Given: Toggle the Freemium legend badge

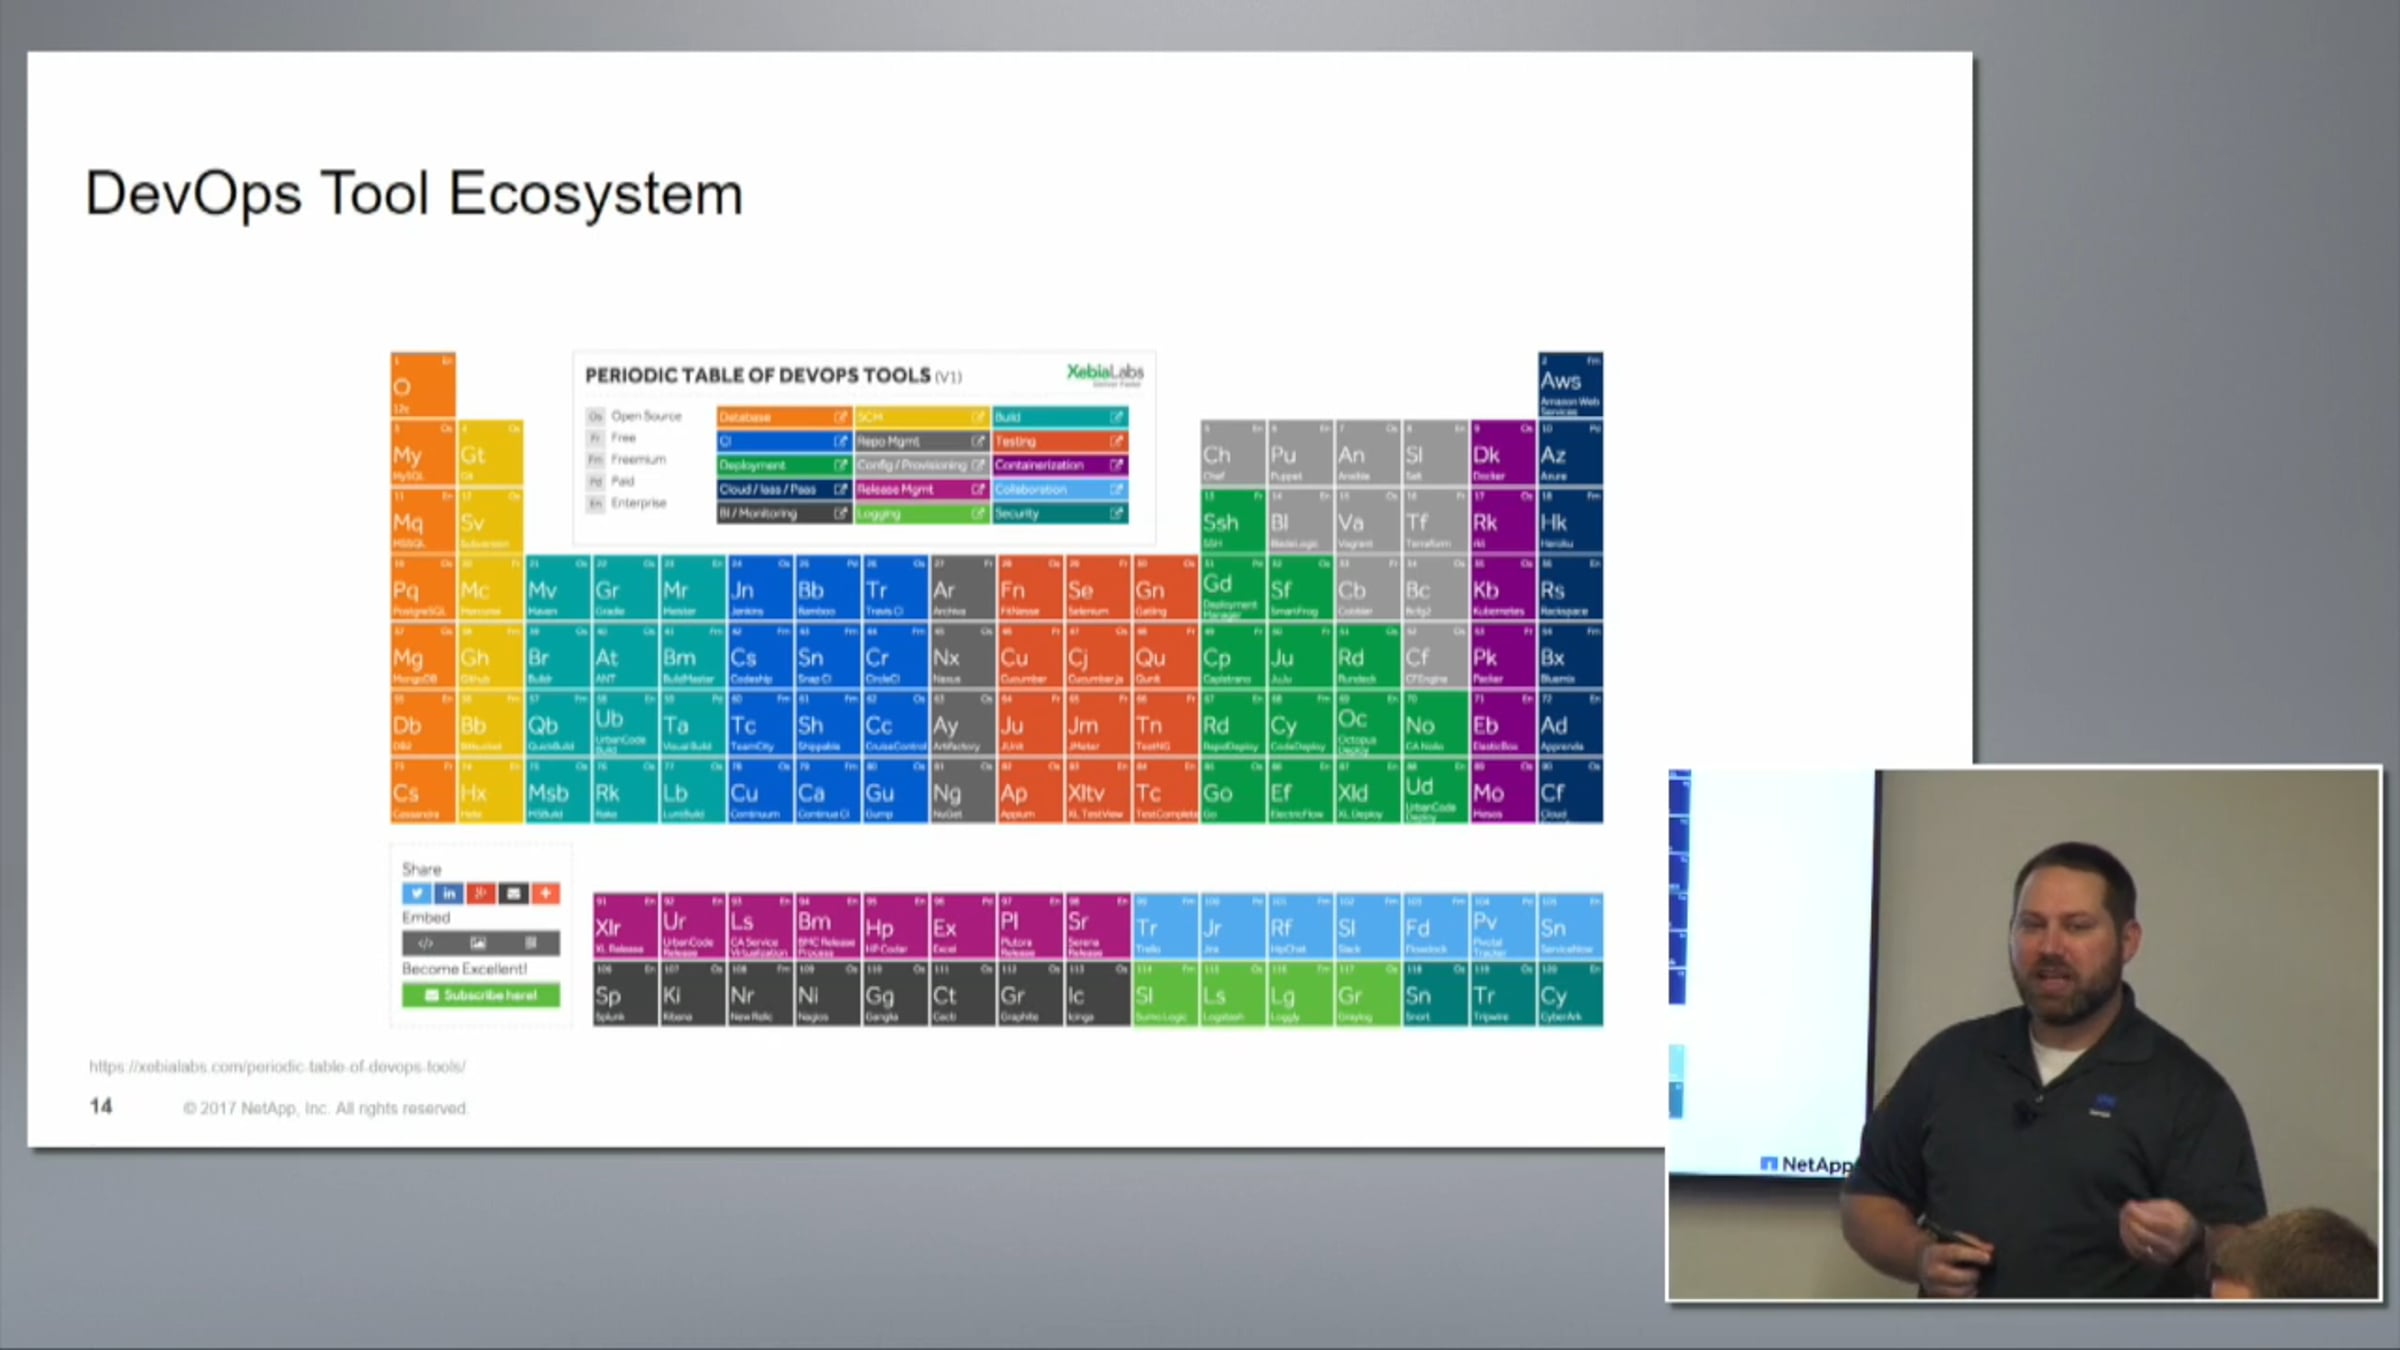Looking at the screenshot, I should point(595,460).
